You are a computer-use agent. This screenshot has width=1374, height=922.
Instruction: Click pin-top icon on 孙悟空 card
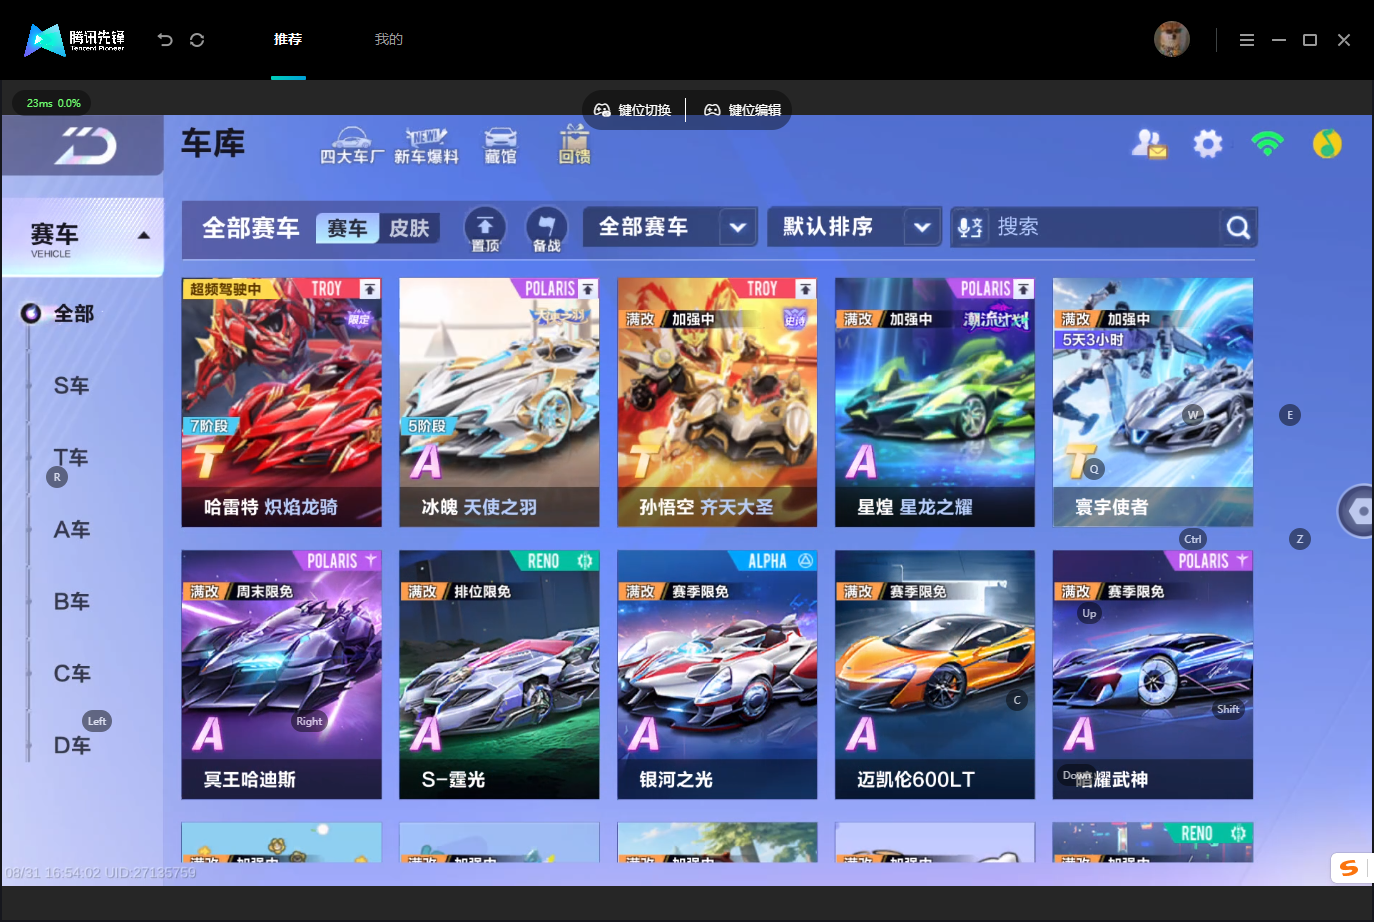(x=805, y=289)
